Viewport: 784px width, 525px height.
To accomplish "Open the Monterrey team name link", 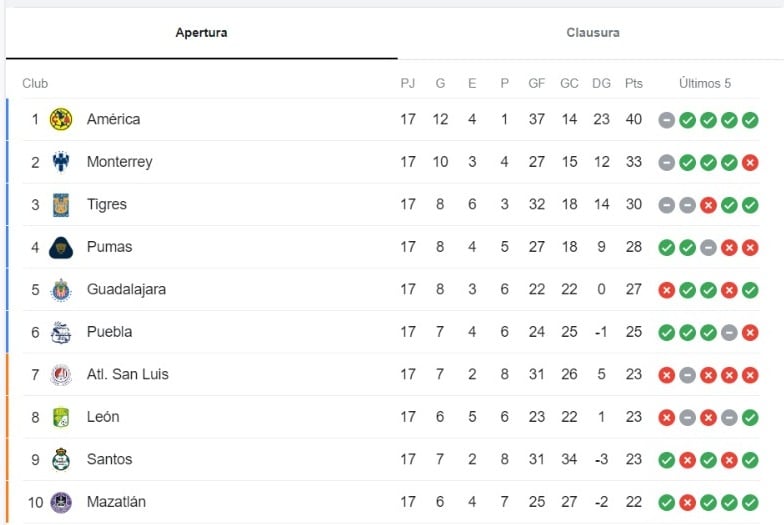I will point(119,162).
